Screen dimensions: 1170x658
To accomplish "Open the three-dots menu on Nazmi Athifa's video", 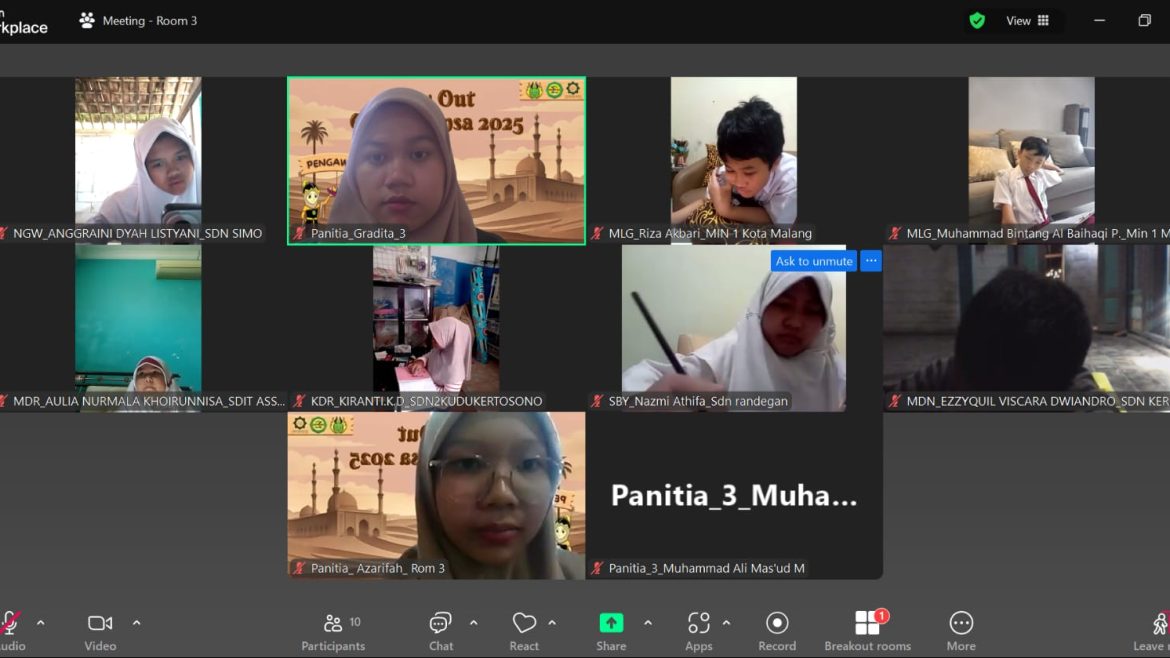I will pos(871,261).
